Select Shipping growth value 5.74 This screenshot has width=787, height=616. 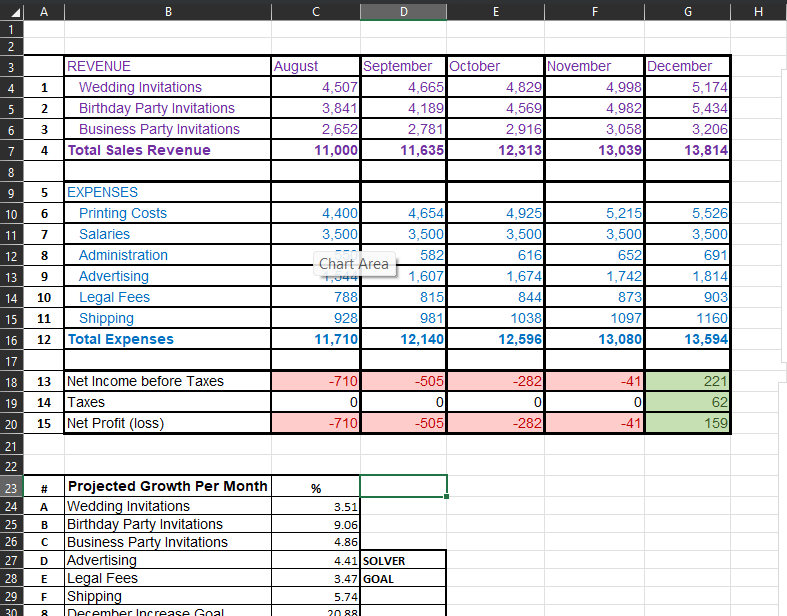pyautogui.click(x=316, y=597)
